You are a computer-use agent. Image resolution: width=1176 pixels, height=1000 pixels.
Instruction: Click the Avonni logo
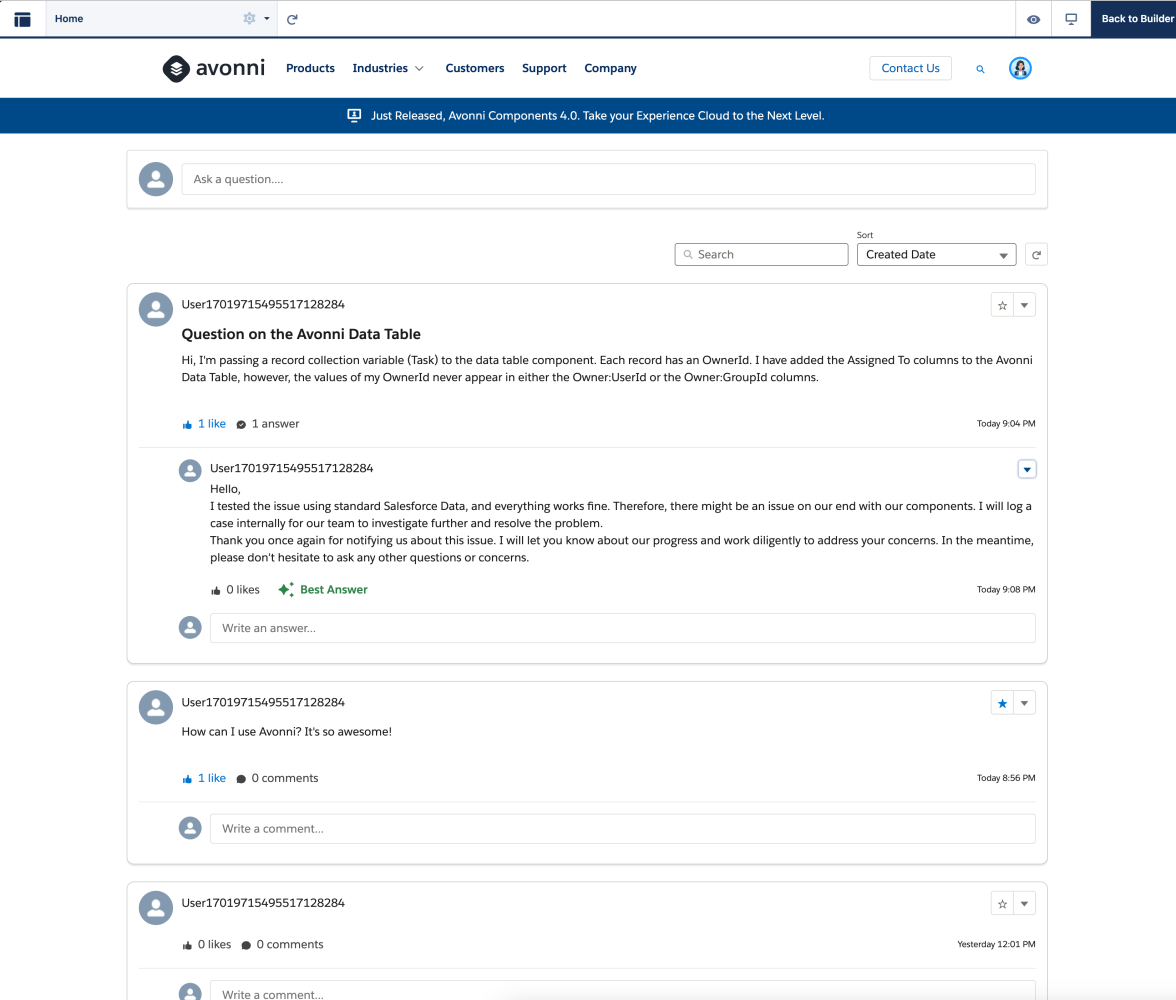coord(213,68)
